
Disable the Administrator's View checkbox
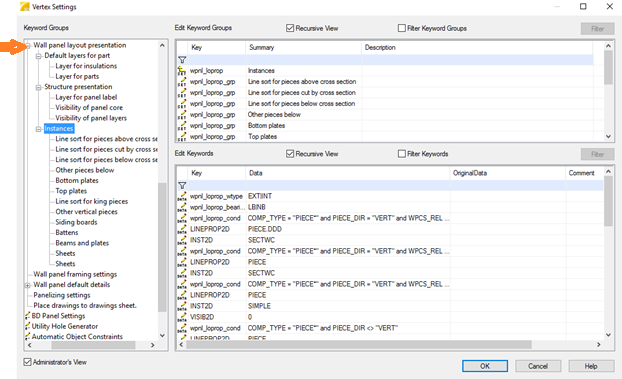(27, 362)
